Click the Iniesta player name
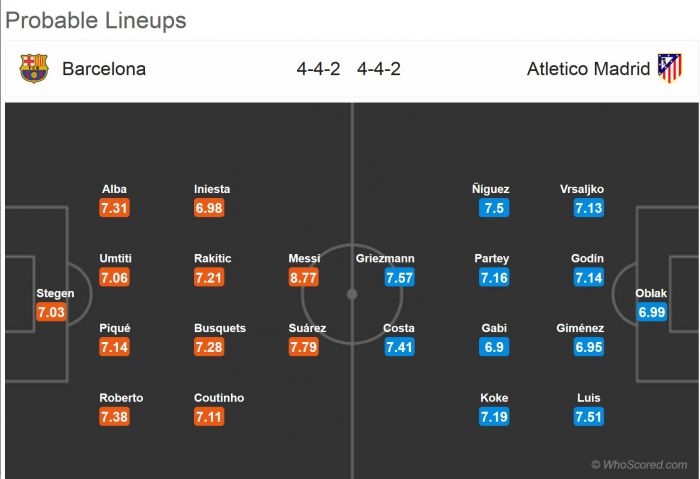The image size is (700, 479). coord(212,189)
